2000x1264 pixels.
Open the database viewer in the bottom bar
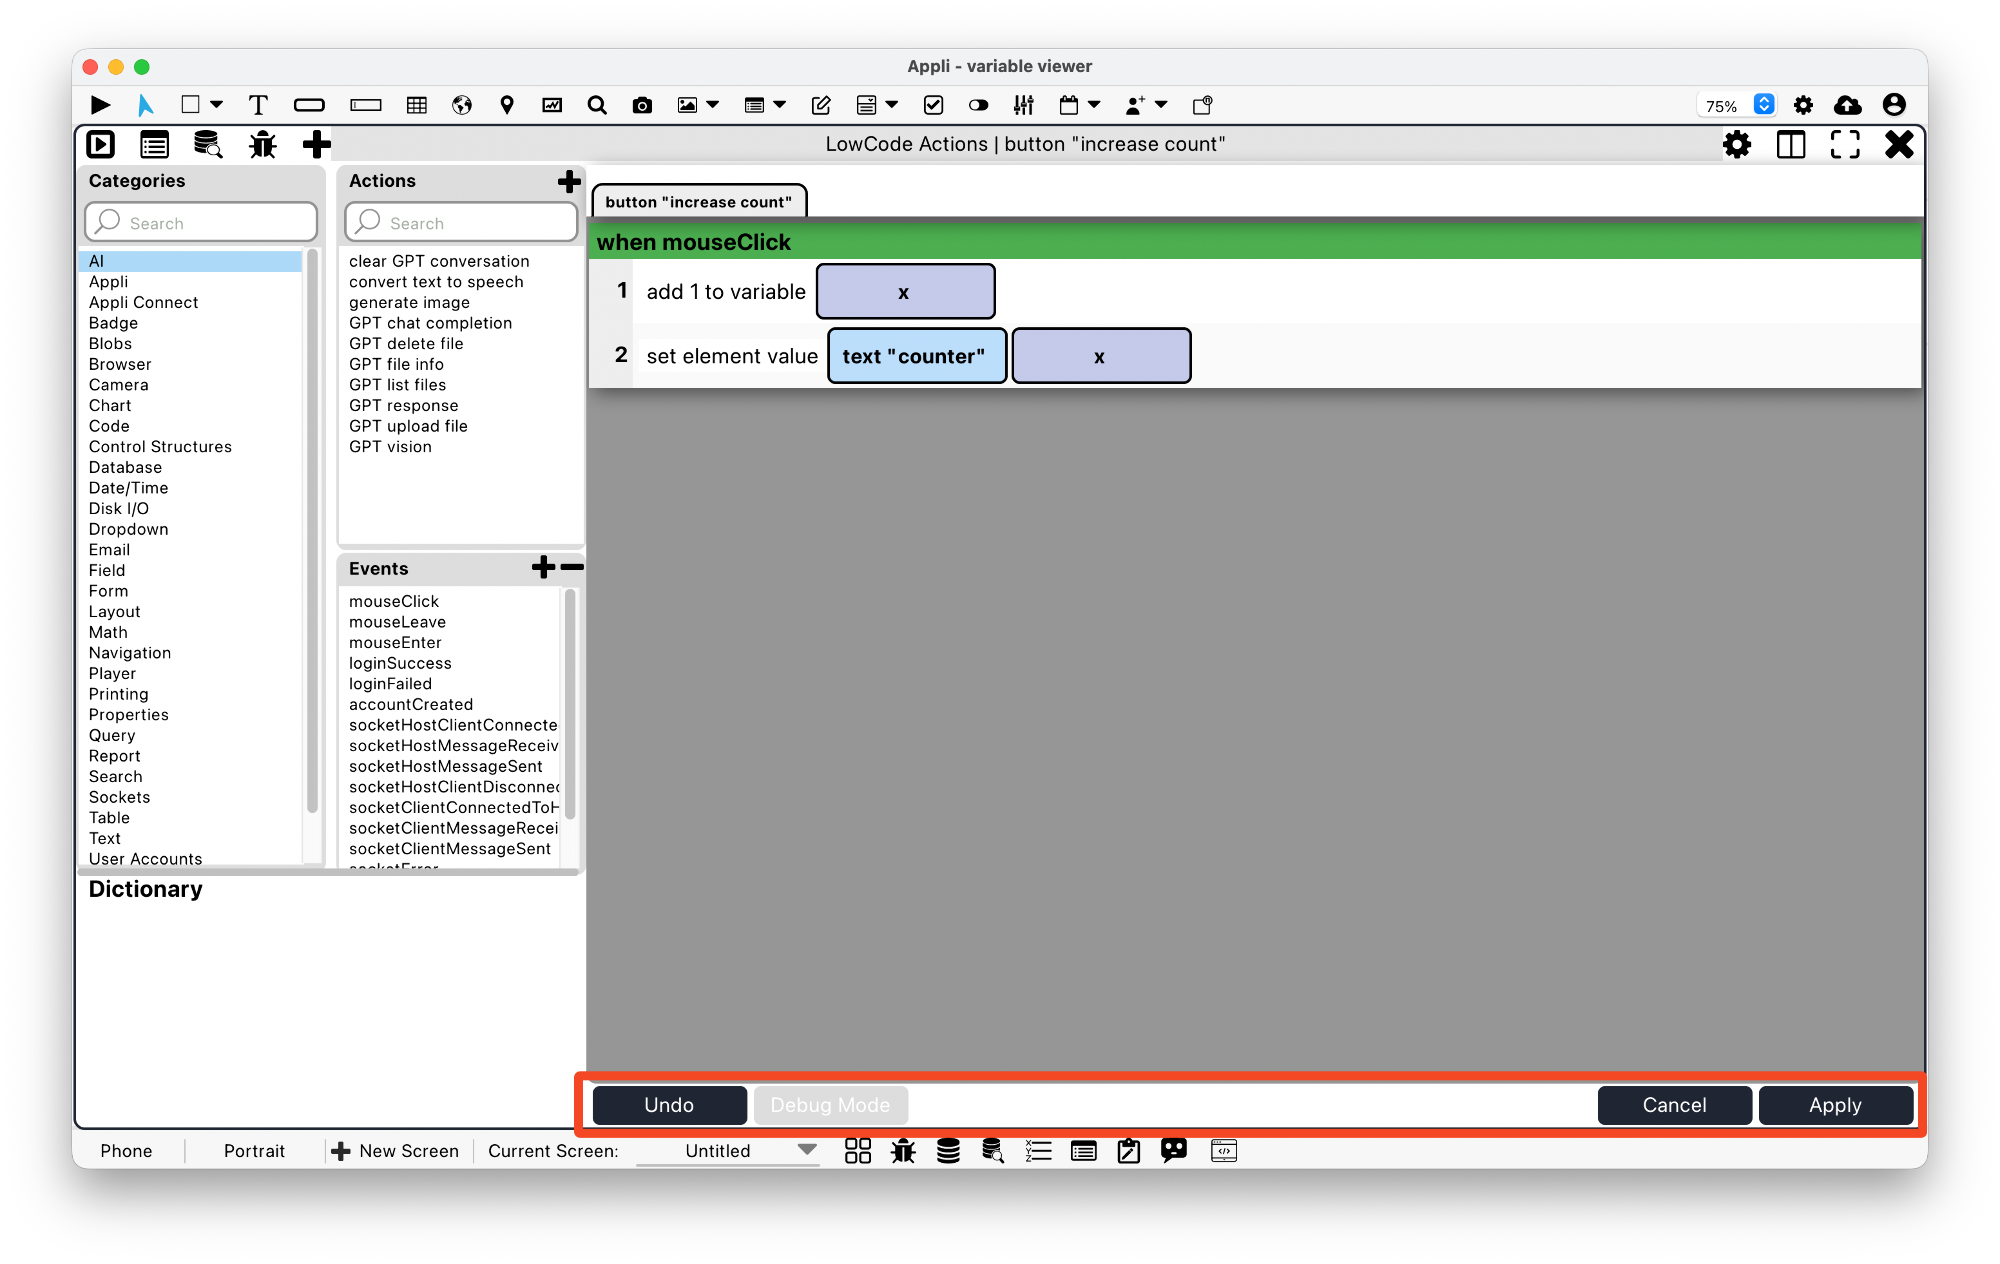[947, 1151]
